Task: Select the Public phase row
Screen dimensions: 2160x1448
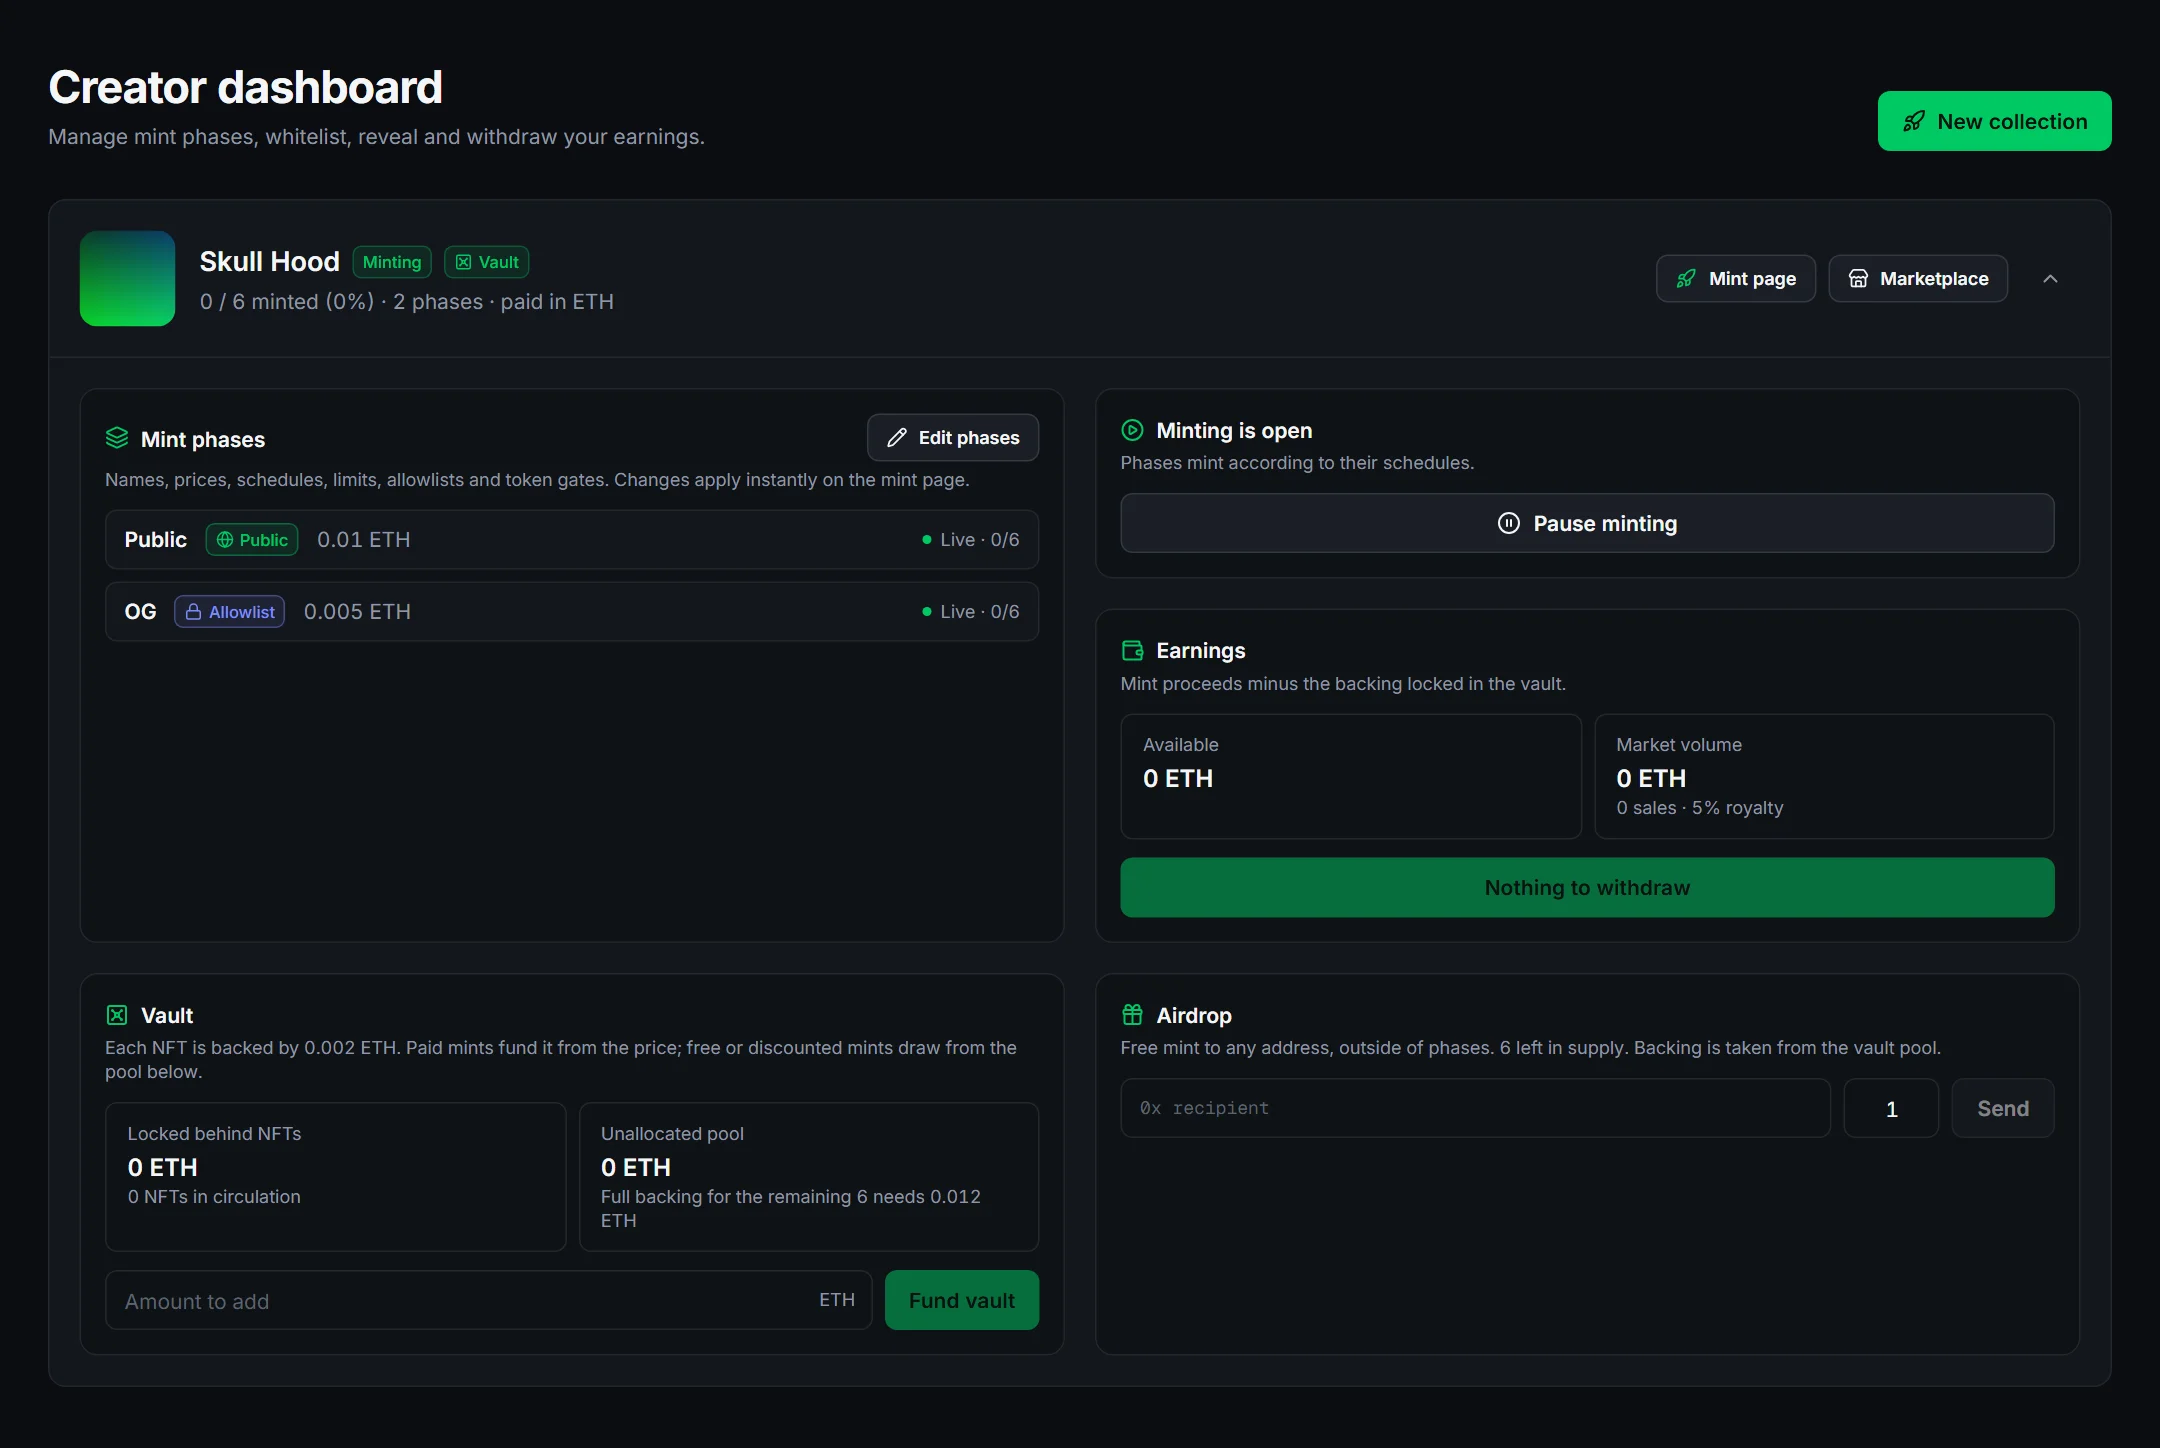Action: (x=572, y=540)
